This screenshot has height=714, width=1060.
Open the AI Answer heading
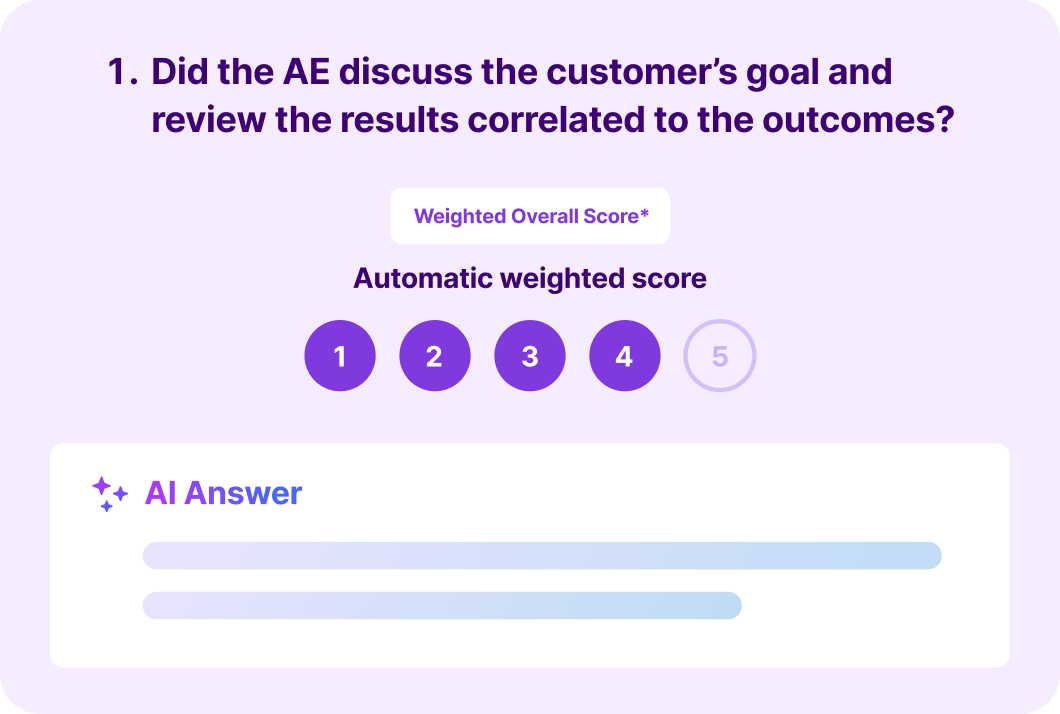click(223, 493)
